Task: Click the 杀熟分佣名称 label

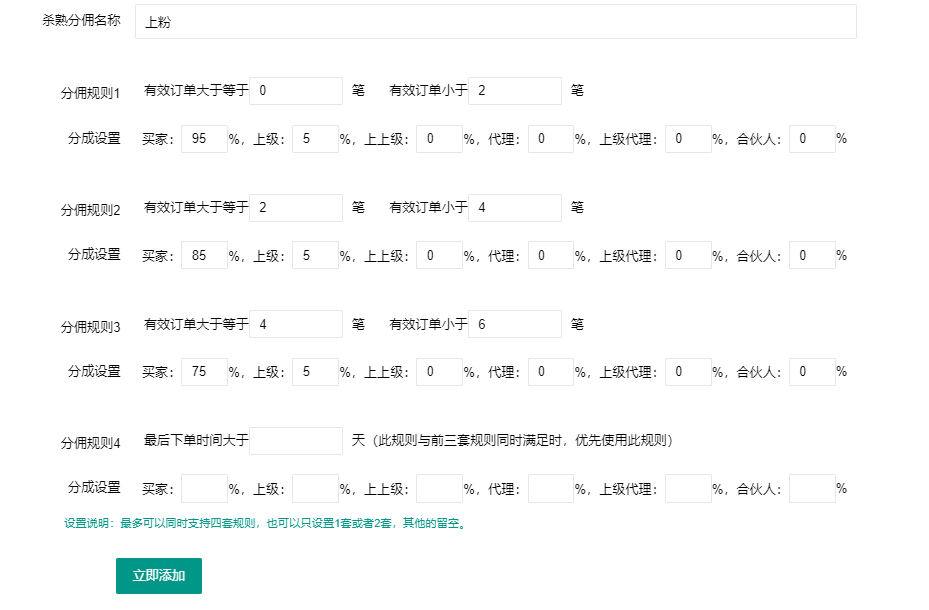Action: 81,20
